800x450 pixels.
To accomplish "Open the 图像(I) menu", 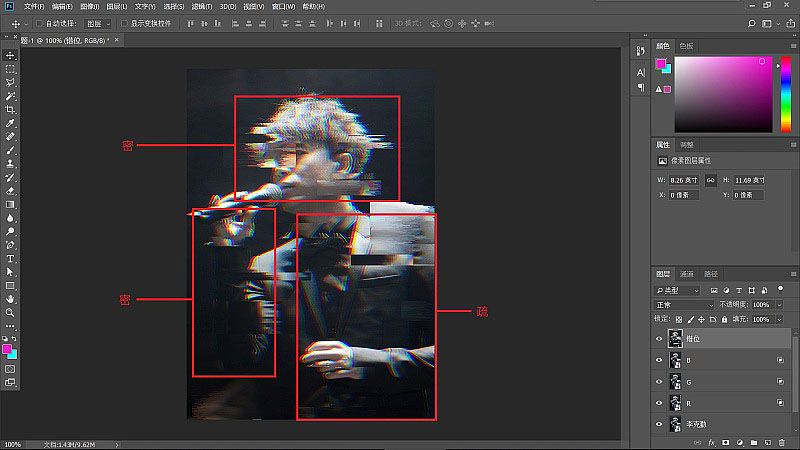I will [x=89, y=7].
